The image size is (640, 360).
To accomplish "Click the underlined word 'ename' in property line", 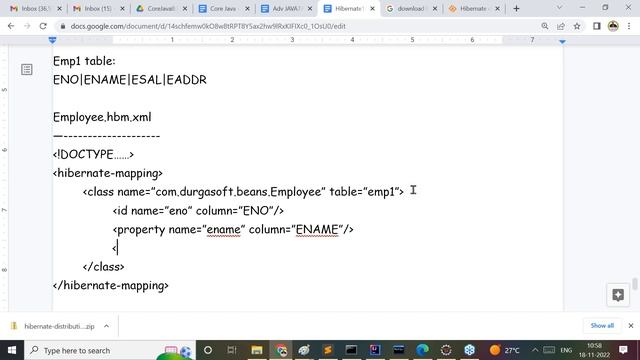I will [224, 230].
